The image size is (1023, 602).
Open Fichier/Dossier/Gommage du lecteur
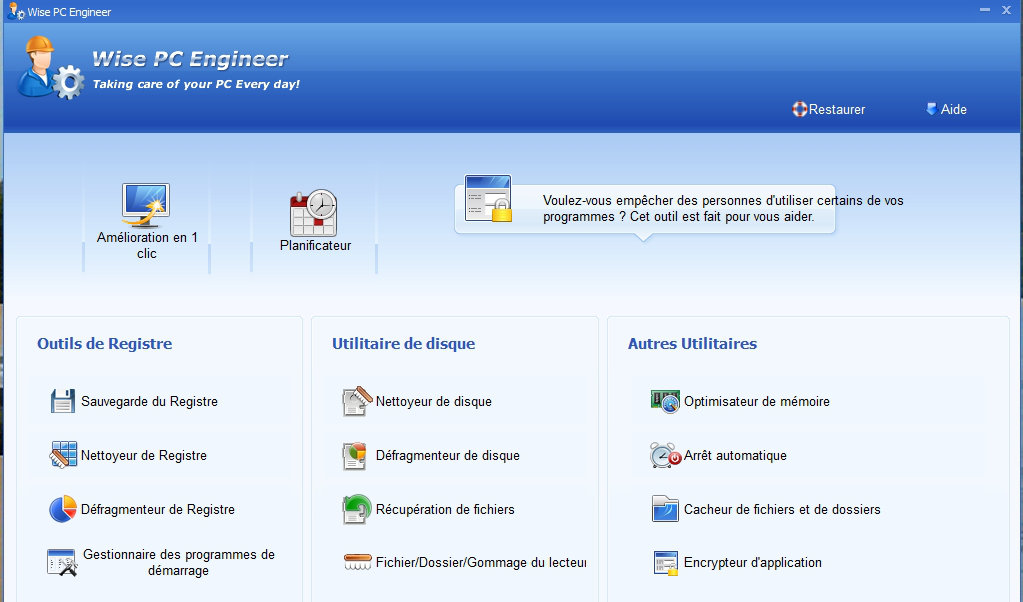tap(481, 562)
